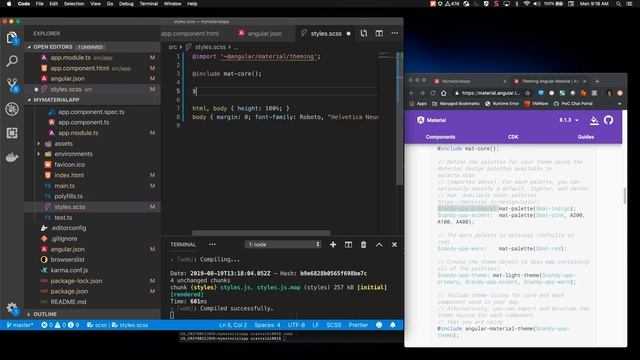Viewport: 640px width, 360px height.
Task: Open the Apps bookmark in Chrome
Action: 418,104
